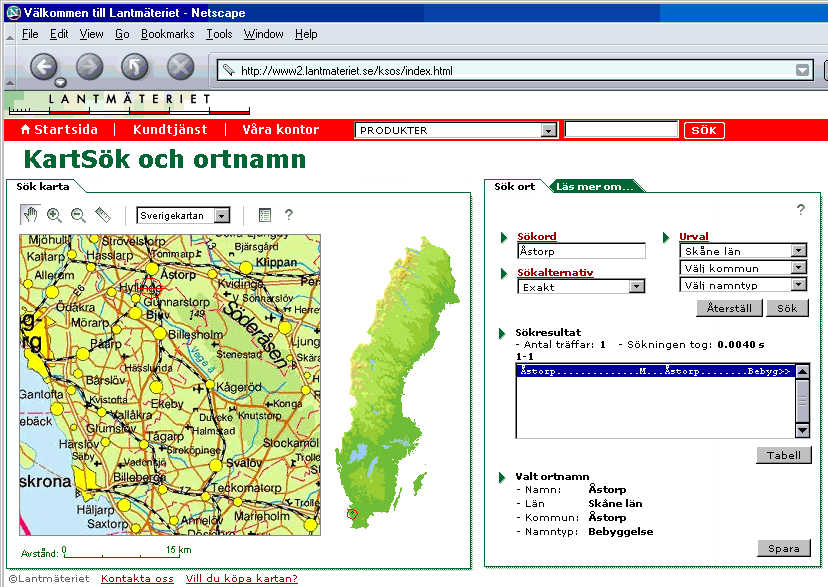
Task: Open the View menu
Action: point(91,34)
